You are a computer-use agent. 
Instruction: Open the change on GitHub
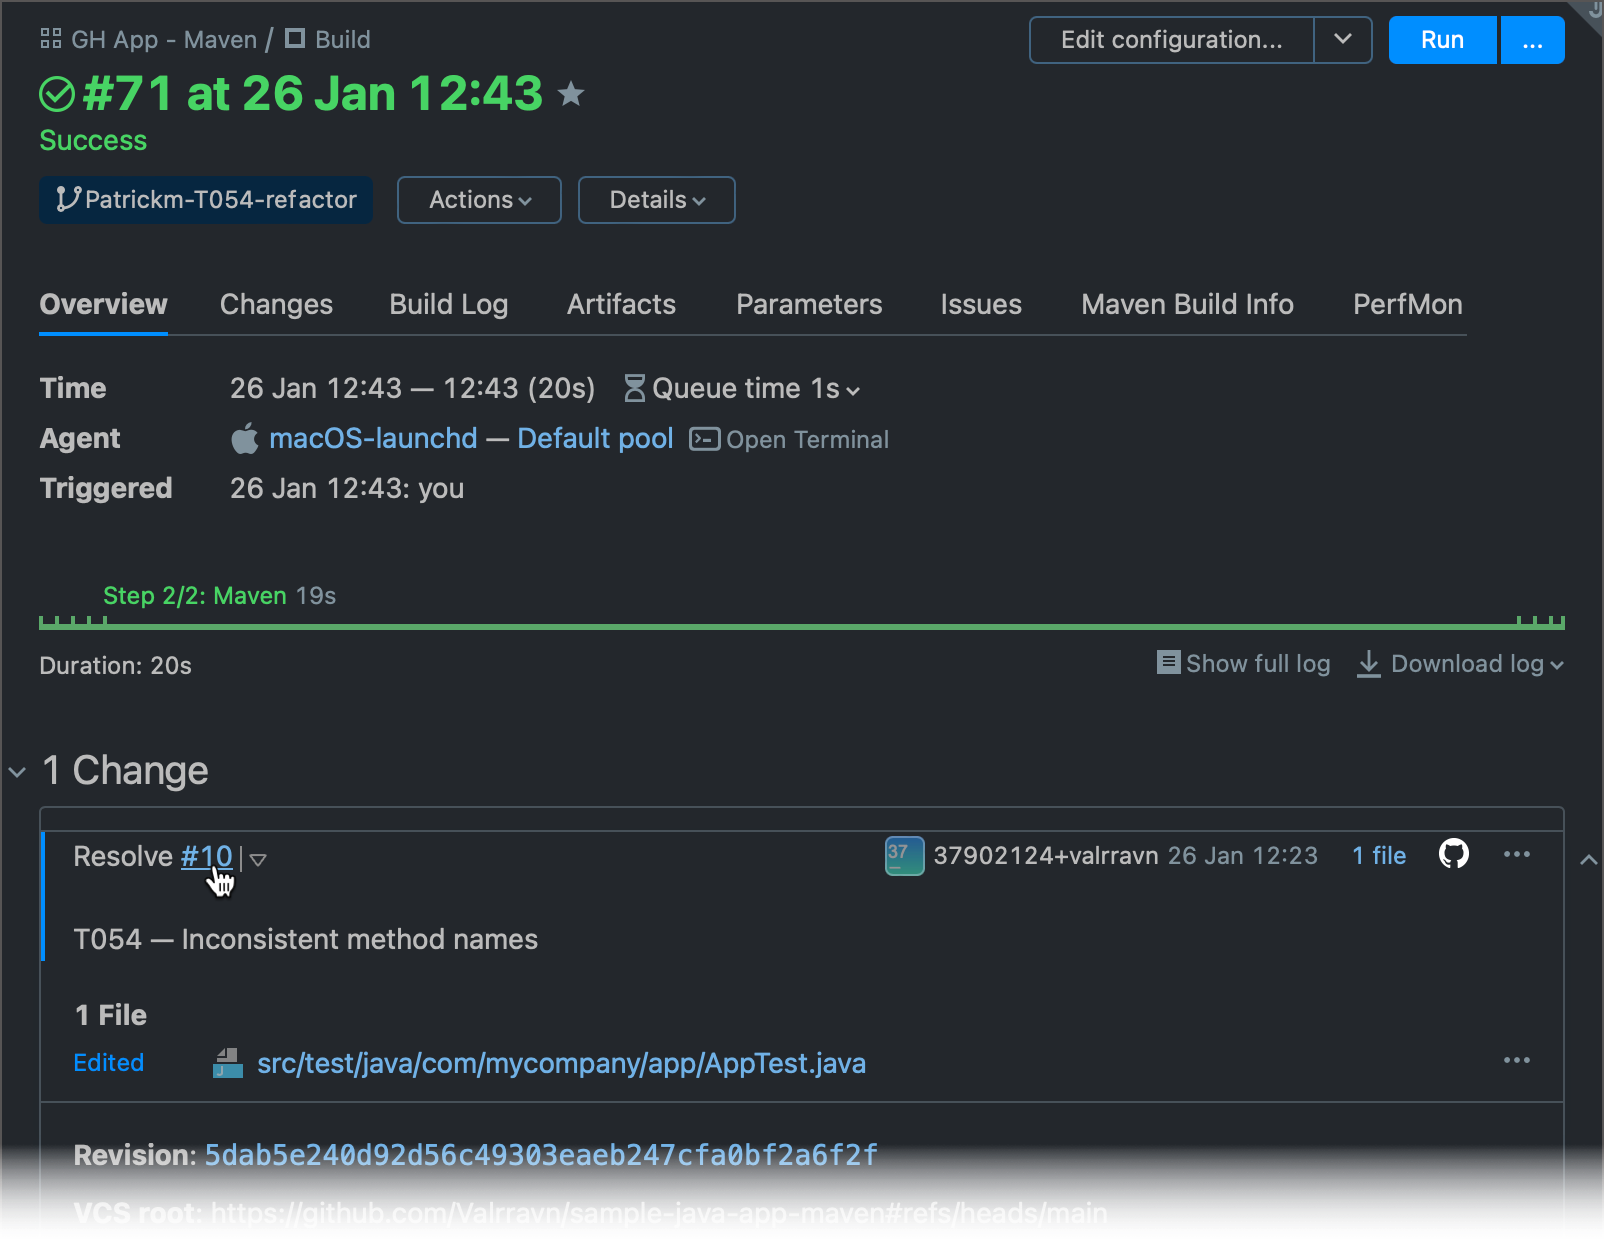pos(1454,855)
